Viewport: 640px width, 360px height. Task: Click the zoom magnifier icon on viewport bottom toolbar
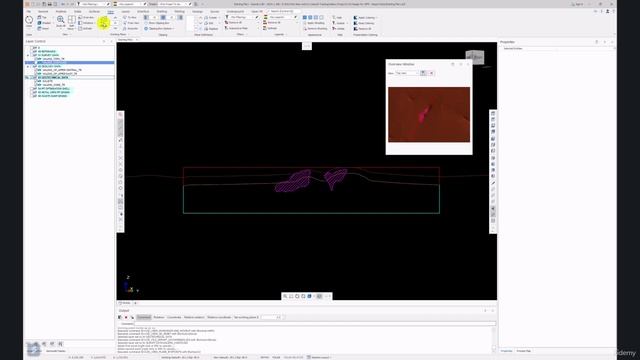coord(285,296)
